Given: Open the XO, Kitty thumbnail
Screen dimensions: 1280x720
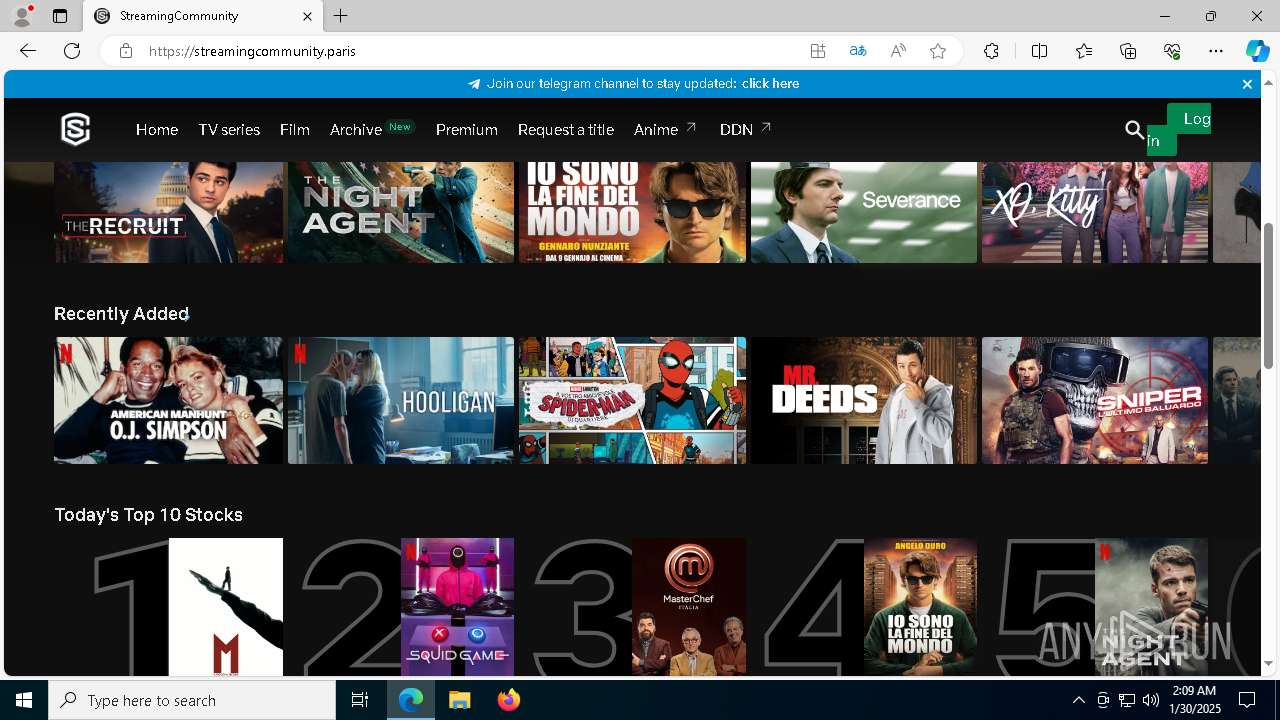Looking at the screenshot, I should pyautogui.click(x=1095, y=212).
